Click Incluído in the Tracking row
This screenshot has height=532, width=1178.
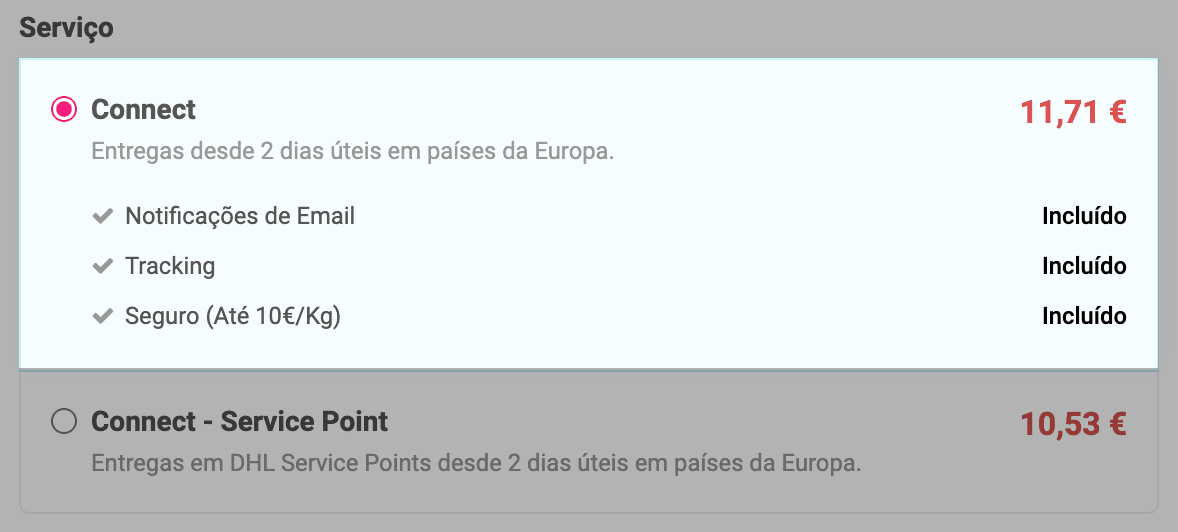pos(1084,266)
